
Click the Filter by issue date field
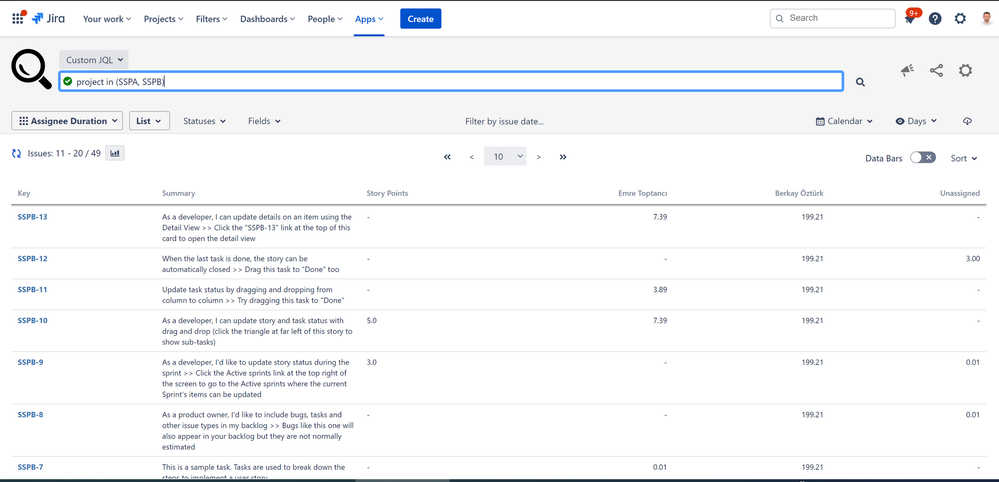[504, 121]
